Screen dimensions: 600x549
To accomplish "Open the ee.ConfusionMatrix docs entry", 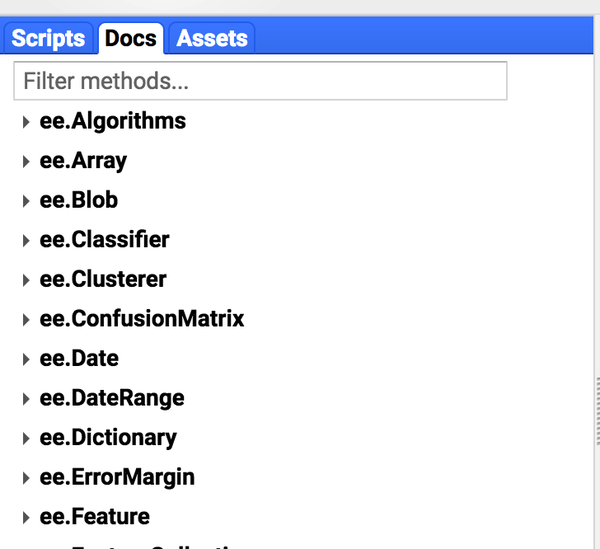I will (x=142, y=320).
